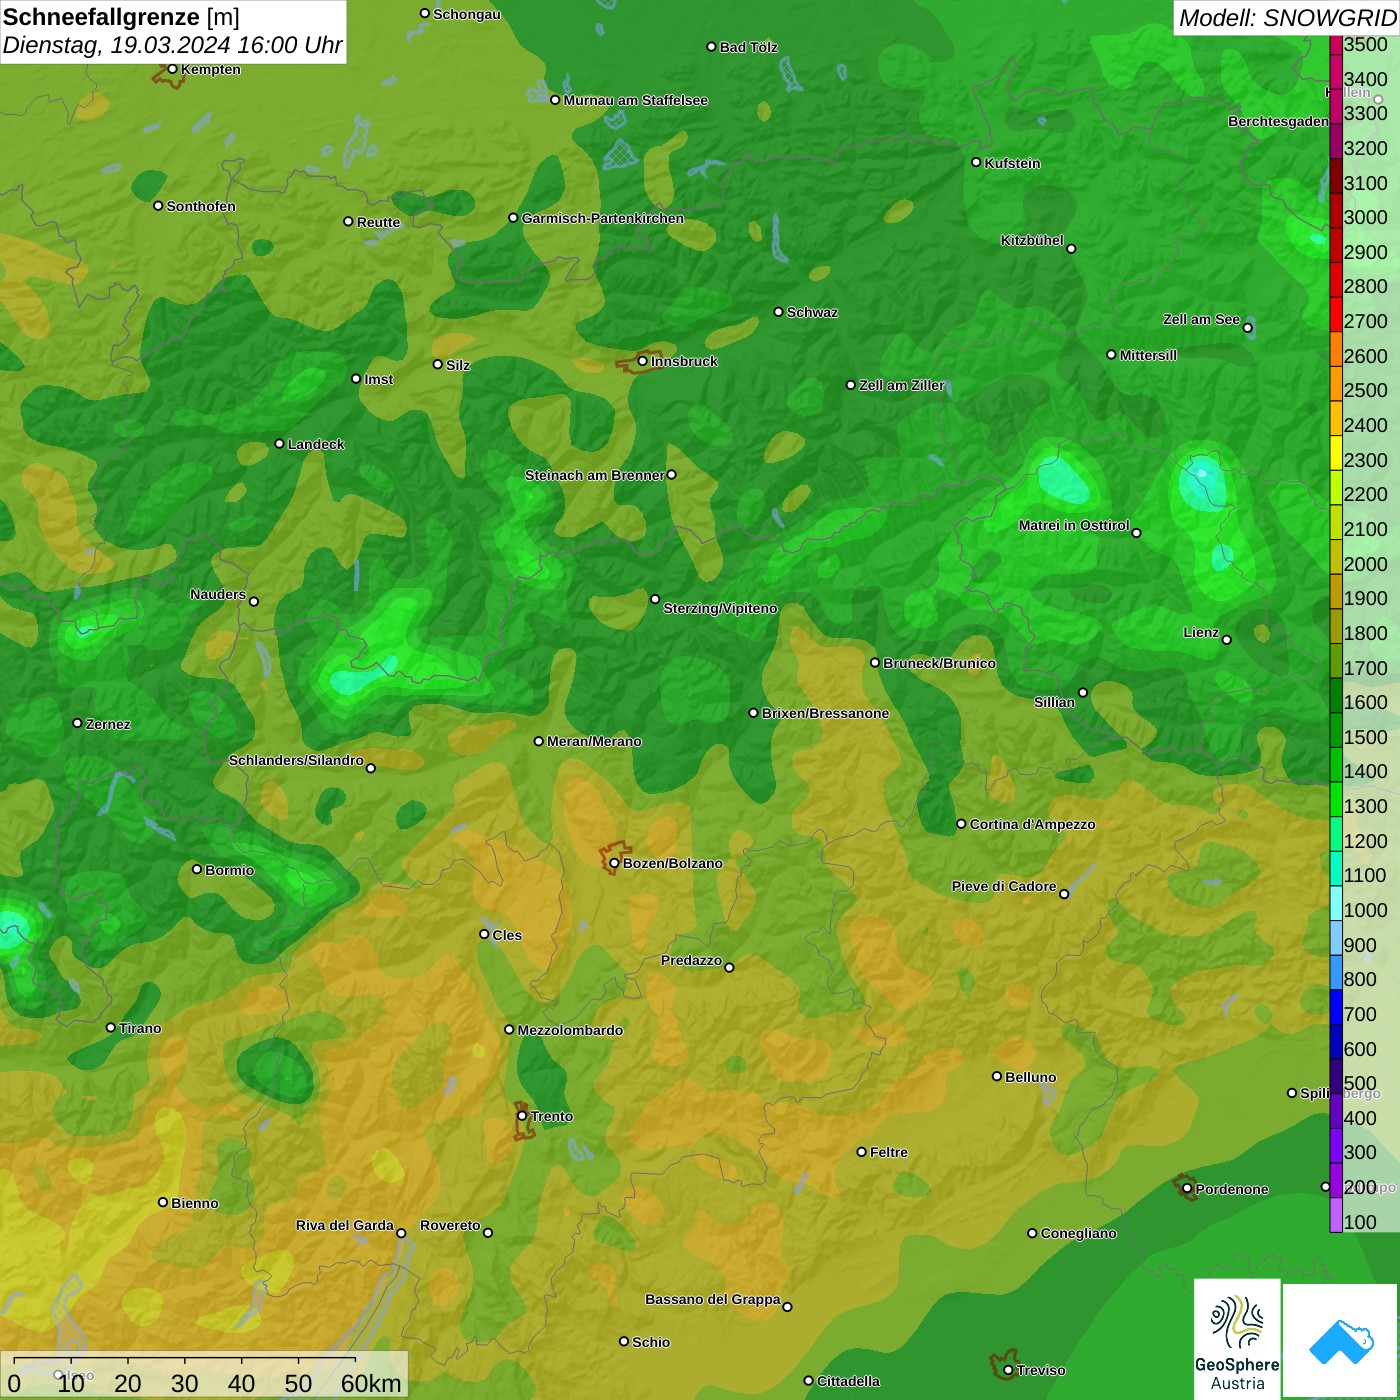The width and height of the screenshot is (1400, 1400).
Task: Click the blue mountain-cloud logo
Action: pos(1341,1342)
